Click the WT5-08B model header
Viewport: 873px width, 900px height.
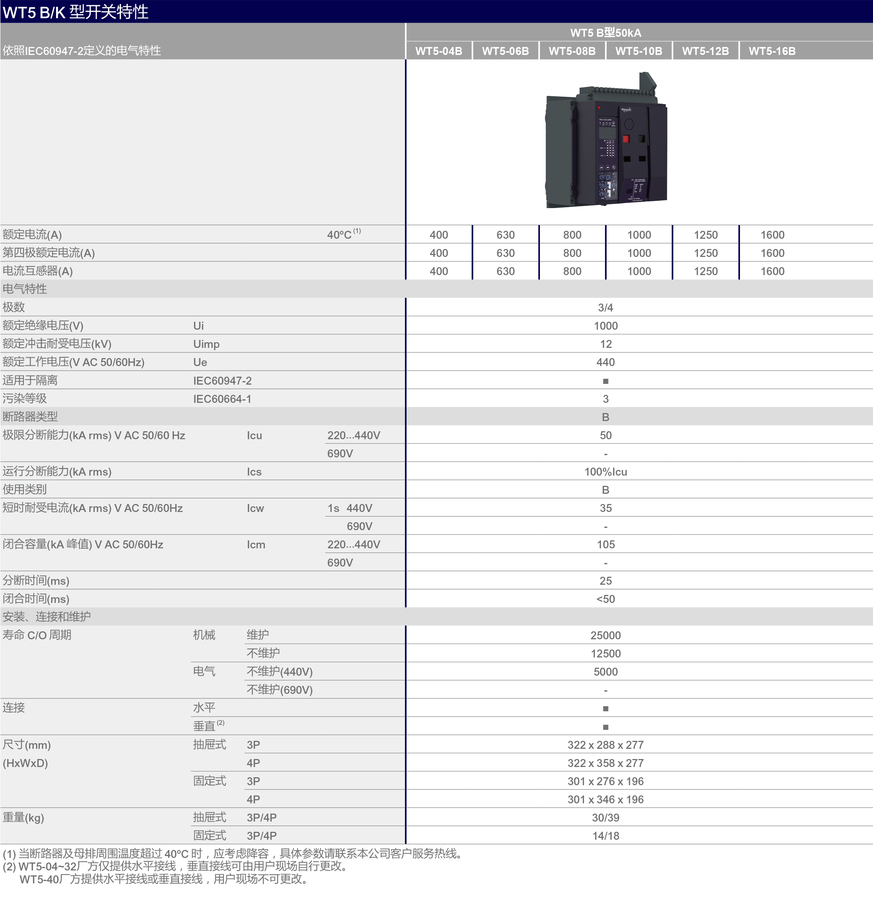click(572, 51)
